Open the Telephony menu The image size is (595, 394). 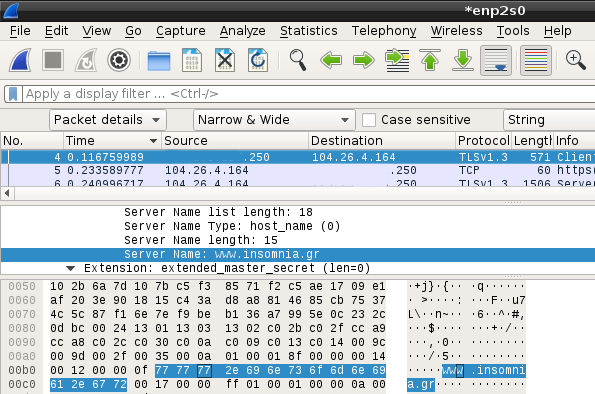[x=384, y=31]
